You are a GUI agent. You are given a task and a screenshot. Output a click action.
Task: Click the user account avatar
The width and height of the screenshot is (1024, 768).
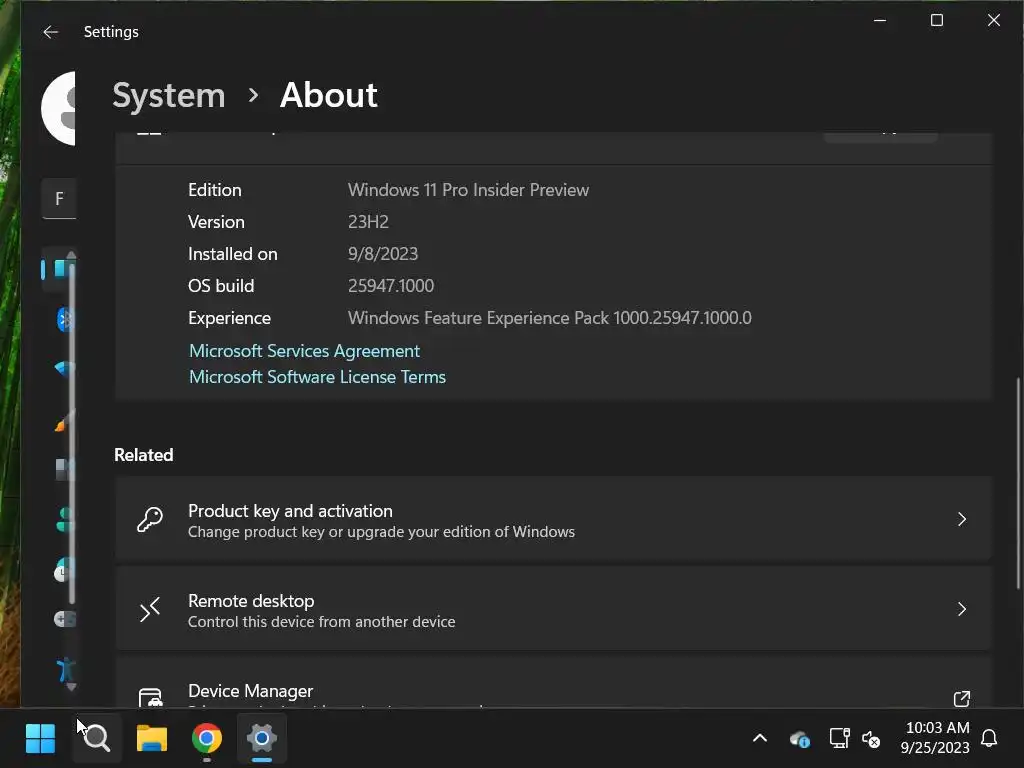[x=59, y=108]
